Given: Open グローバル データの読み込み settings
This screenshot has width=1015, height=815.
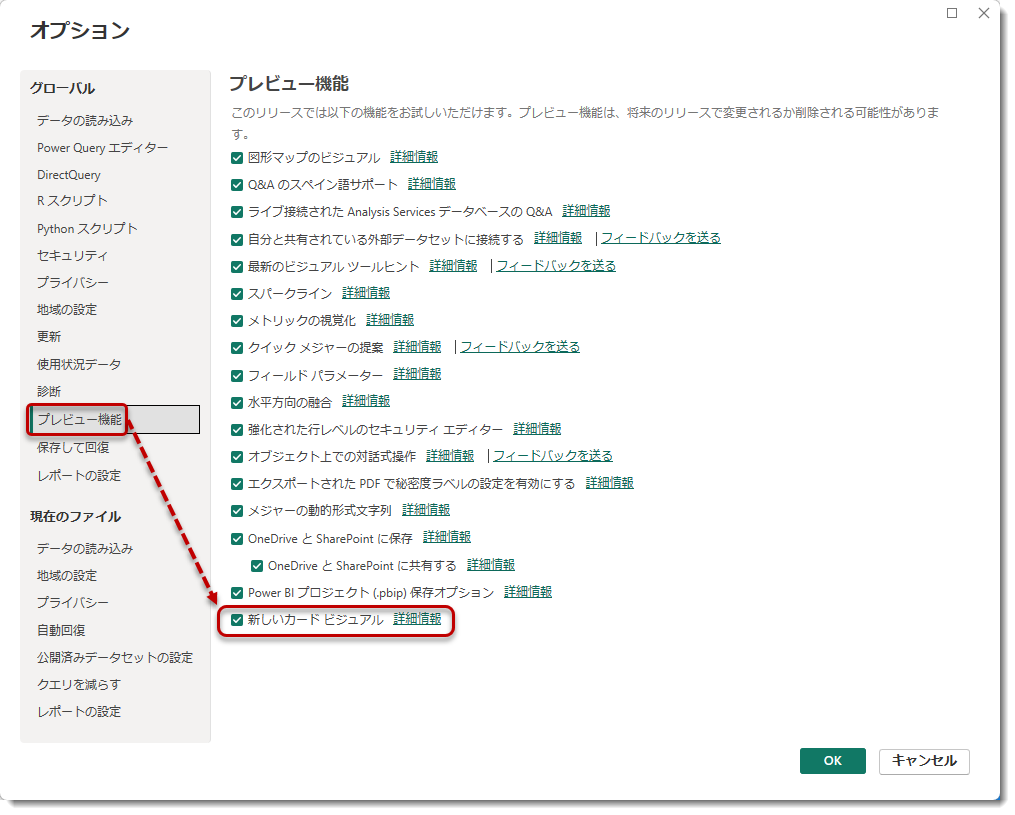Looking at the screenshot, I should pyautogui.click(x=85, y=120).
